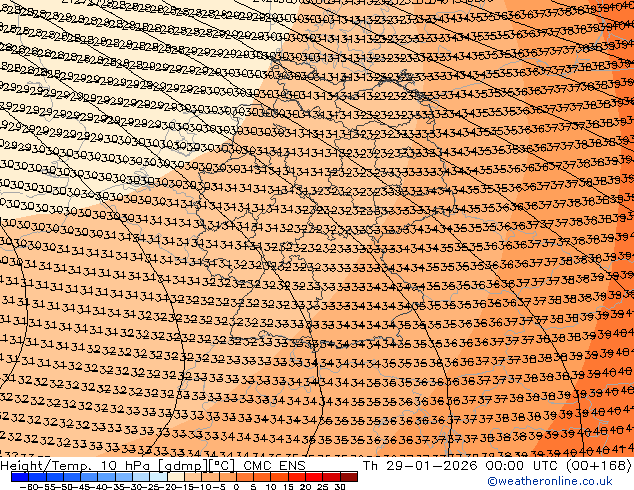Click the legend value '30'
The height and width of the screenshot is (490, 634).
tap(340, 486)
